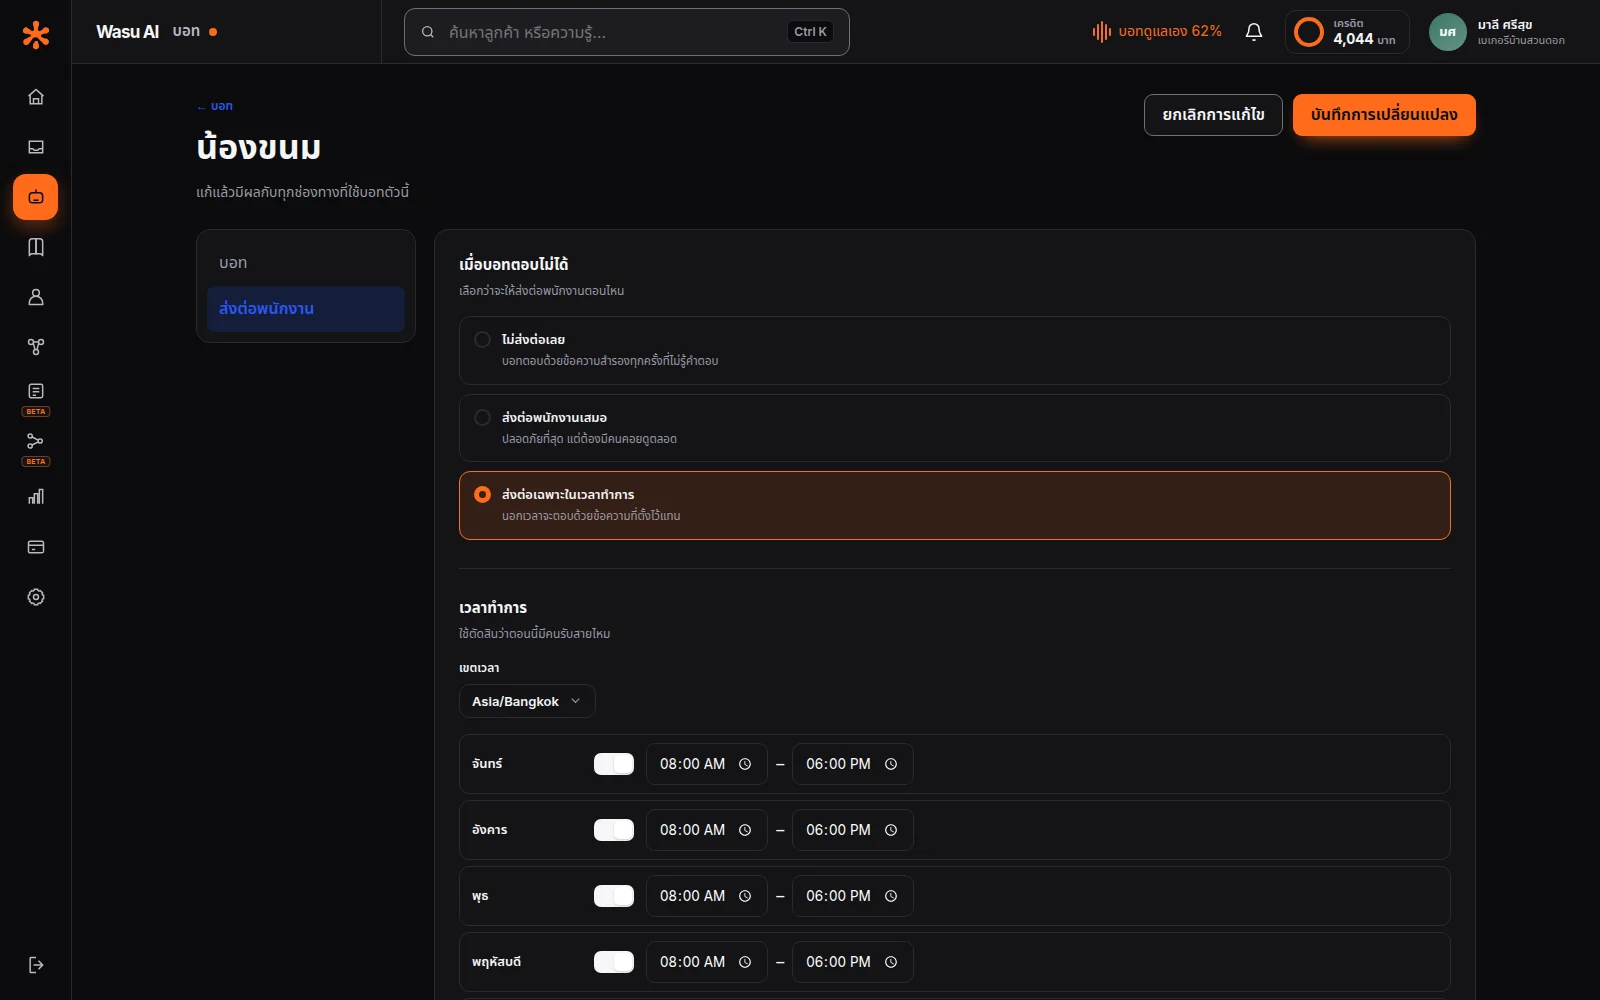Open the knowledge book icon in sidebar
Image resolution: width=1600 pixels, height=1000 pixels.
pos(36,247)
